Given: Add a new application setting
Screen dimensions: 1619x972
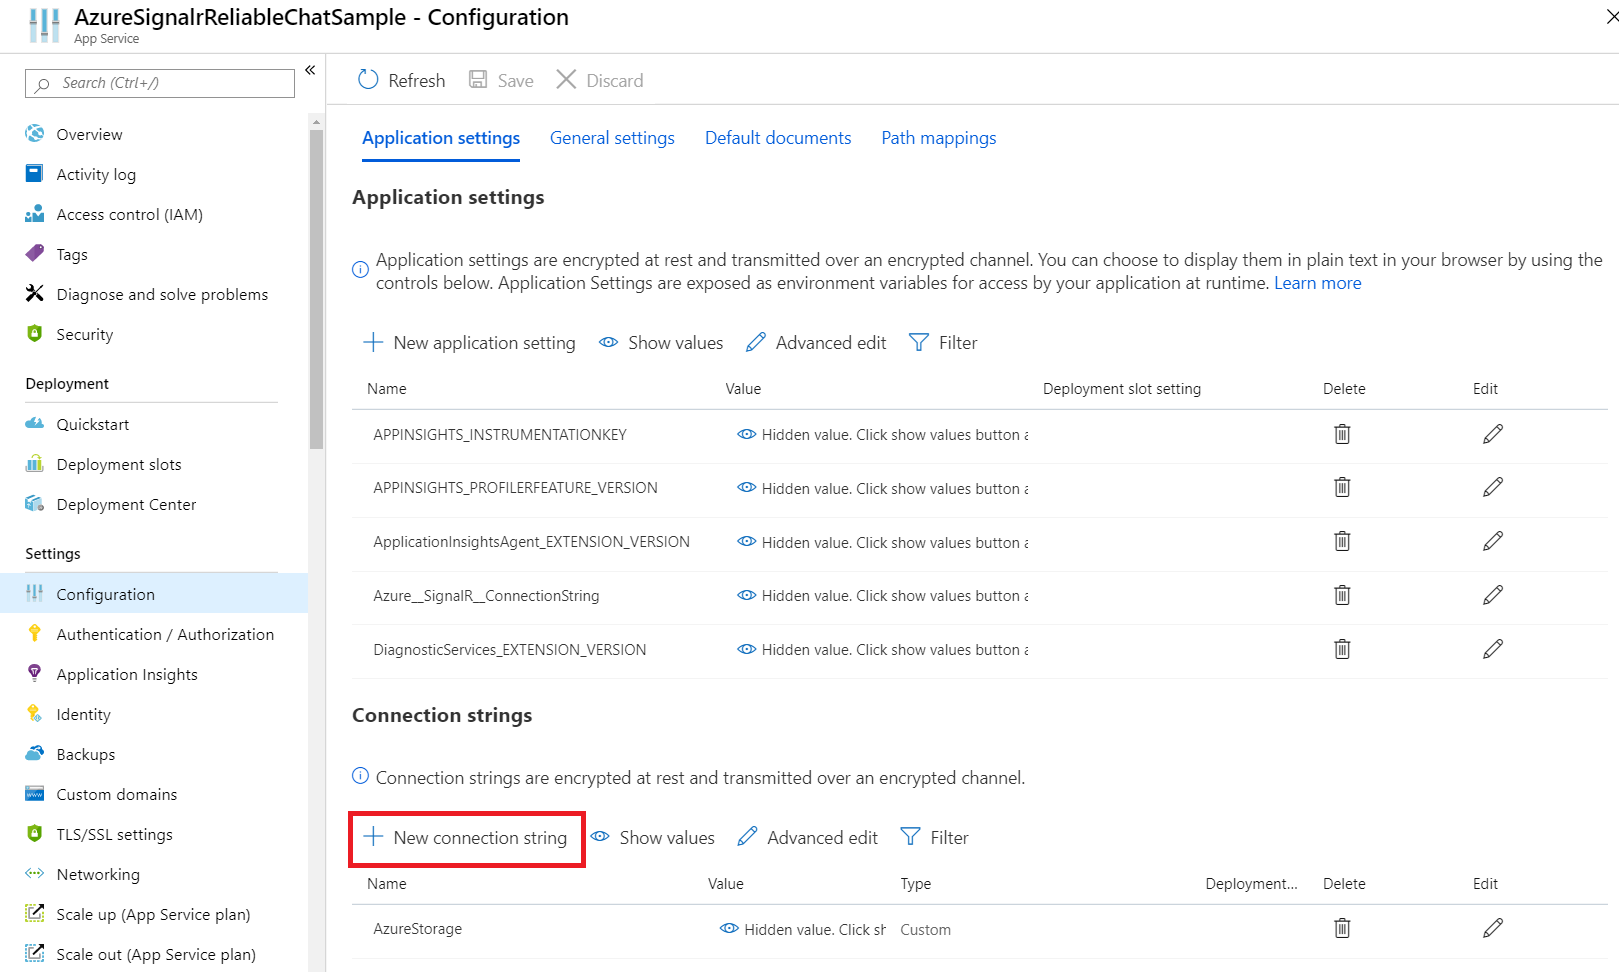Looking at the screenshot, I should pos(469,343).
